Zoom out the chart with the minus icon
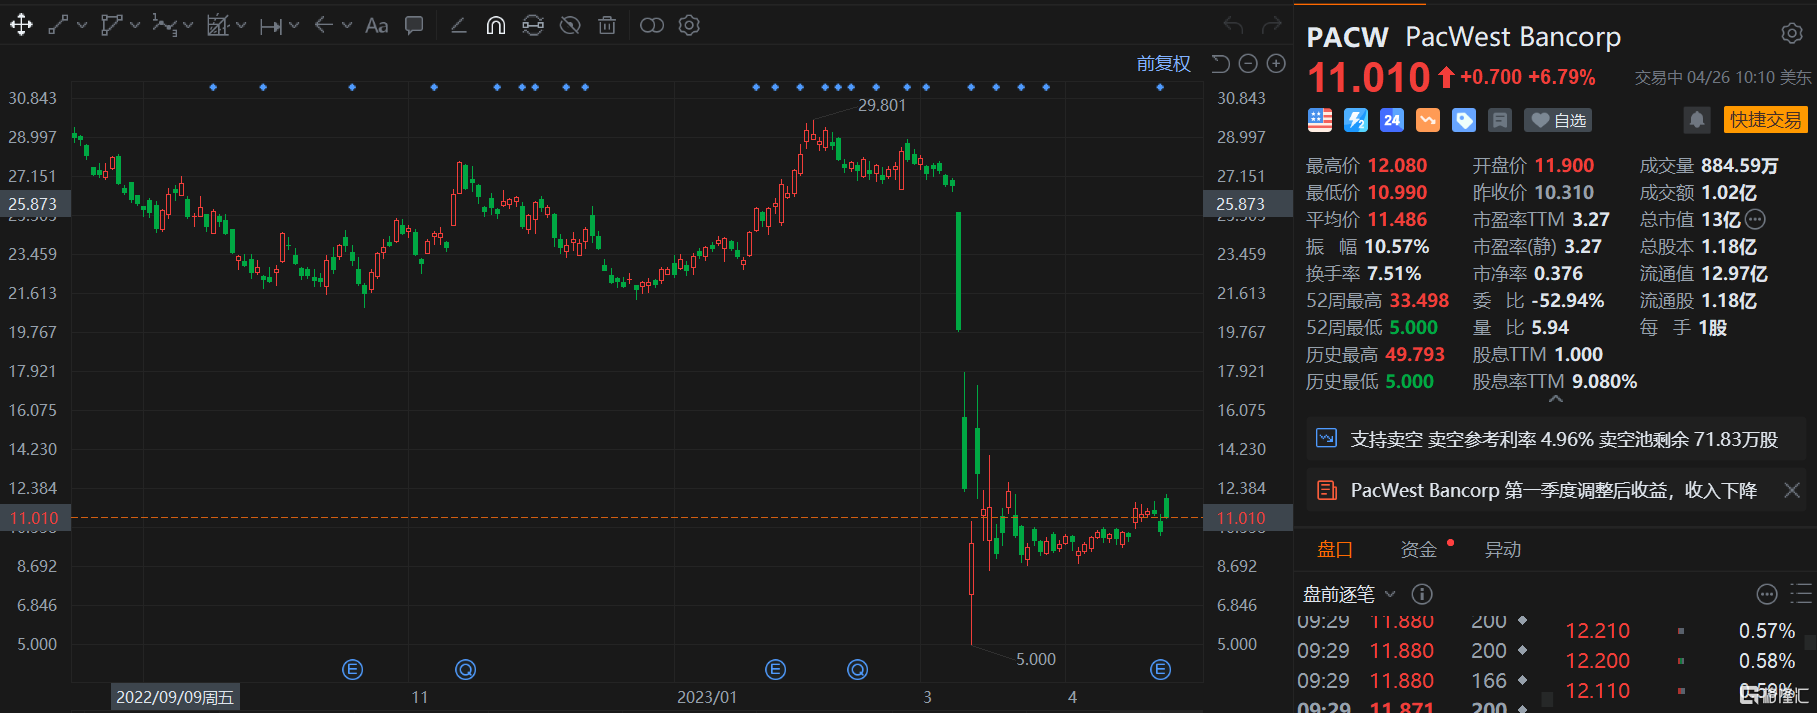The height and width of the screenshot is (713, 1817). 1248,64
